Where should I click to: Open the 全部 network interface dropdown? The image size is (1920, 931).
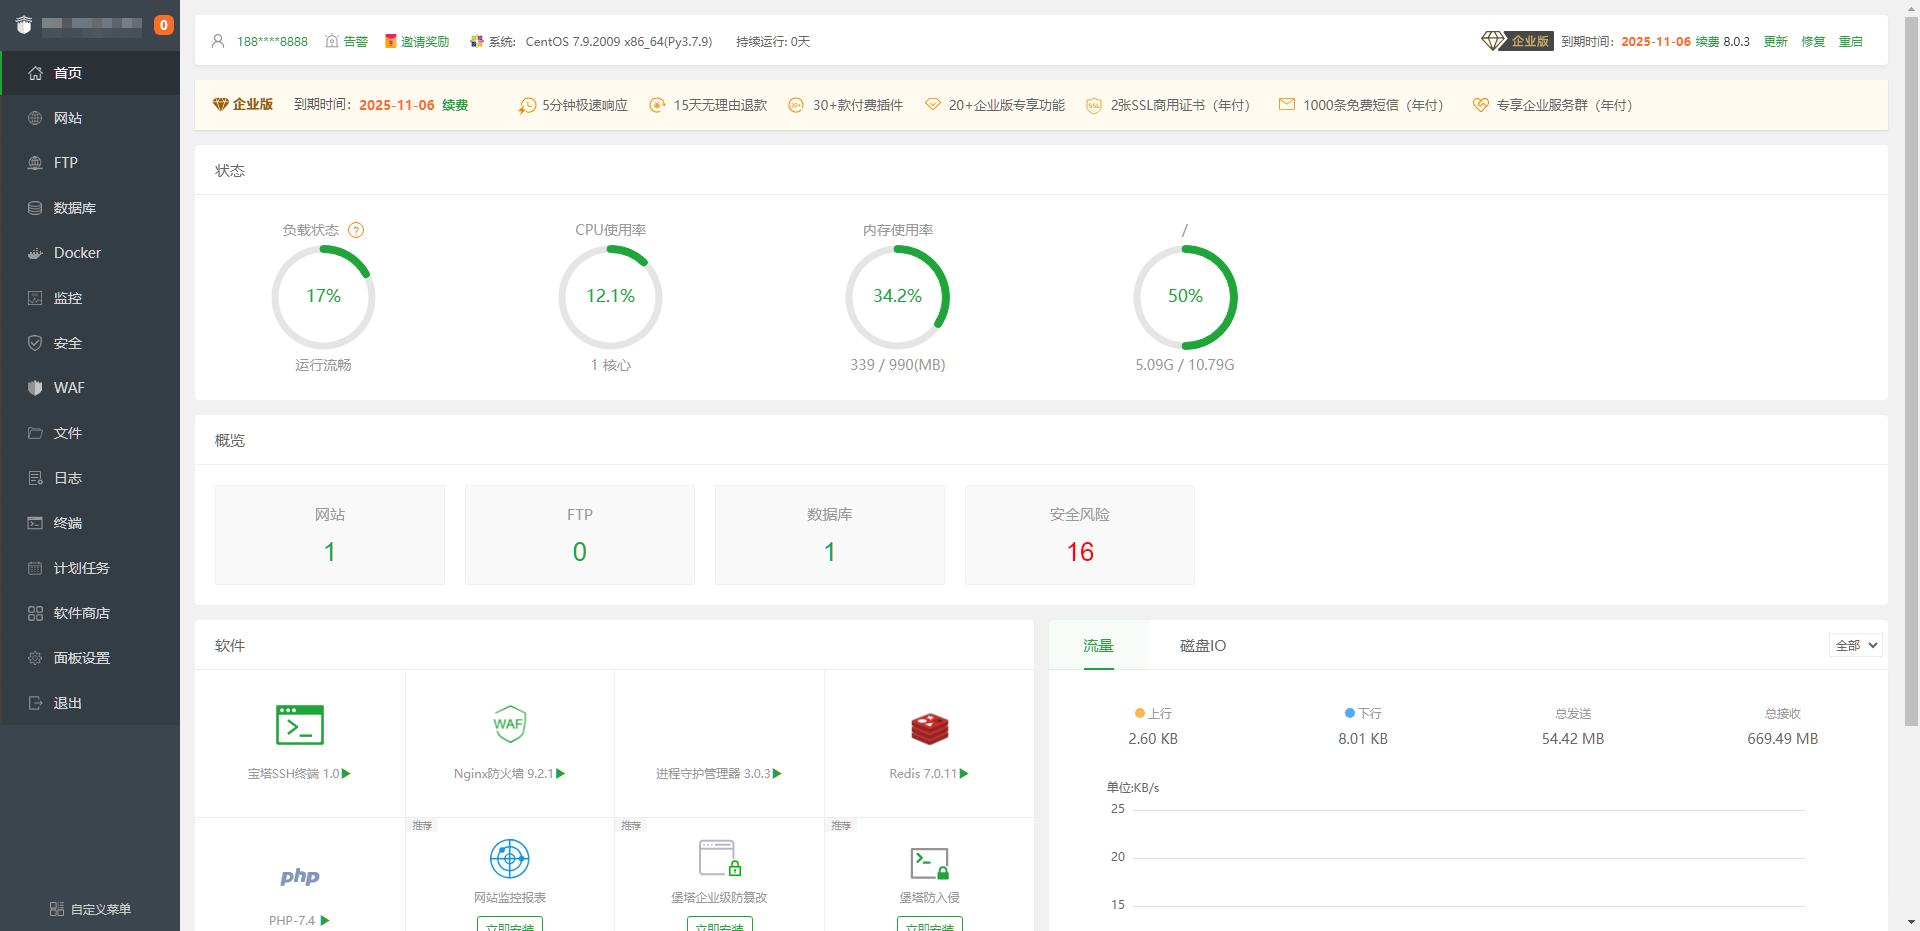tap(1856, 645)
